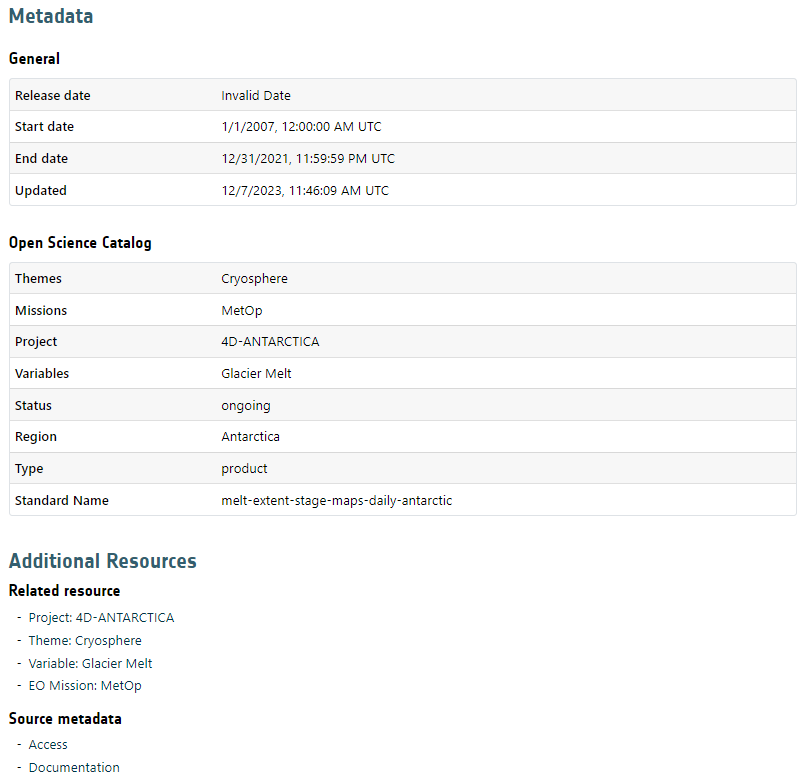Select the End date value 12/31/2021
This screenshot has width=804, height=782.
click(x=308, y=159)
